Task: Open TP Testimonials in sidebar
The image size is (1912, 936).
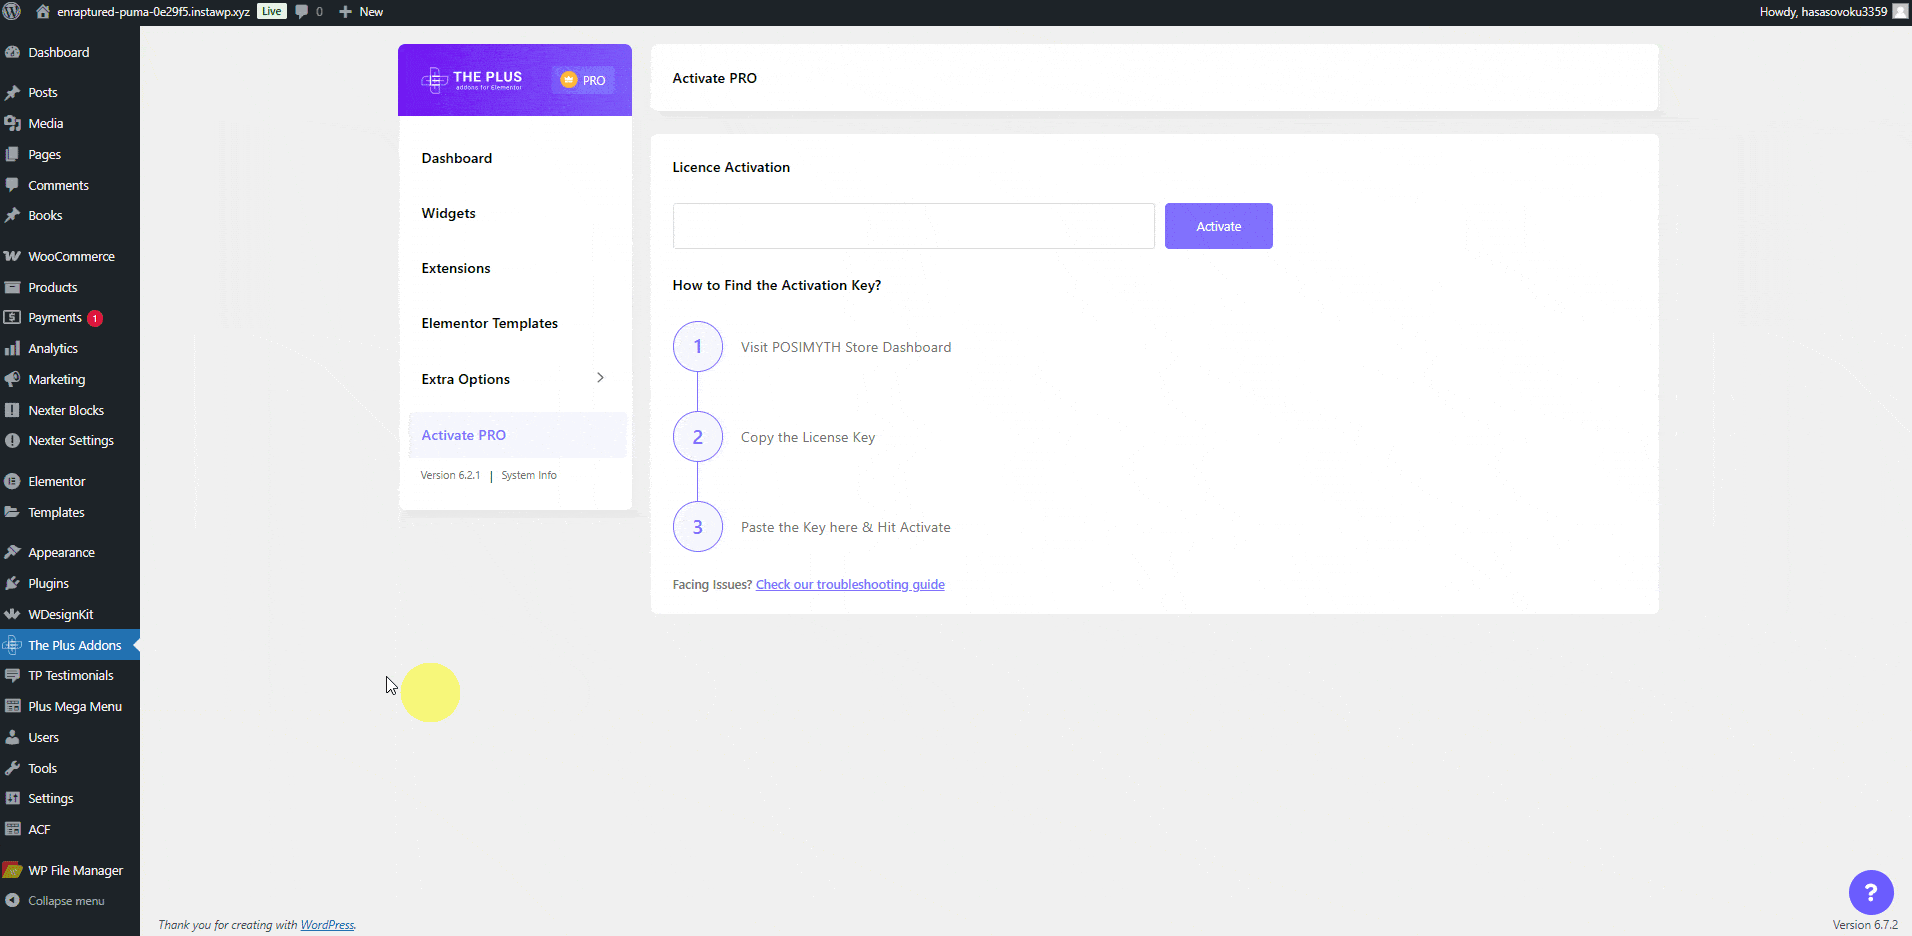Action: click(70, 676)
